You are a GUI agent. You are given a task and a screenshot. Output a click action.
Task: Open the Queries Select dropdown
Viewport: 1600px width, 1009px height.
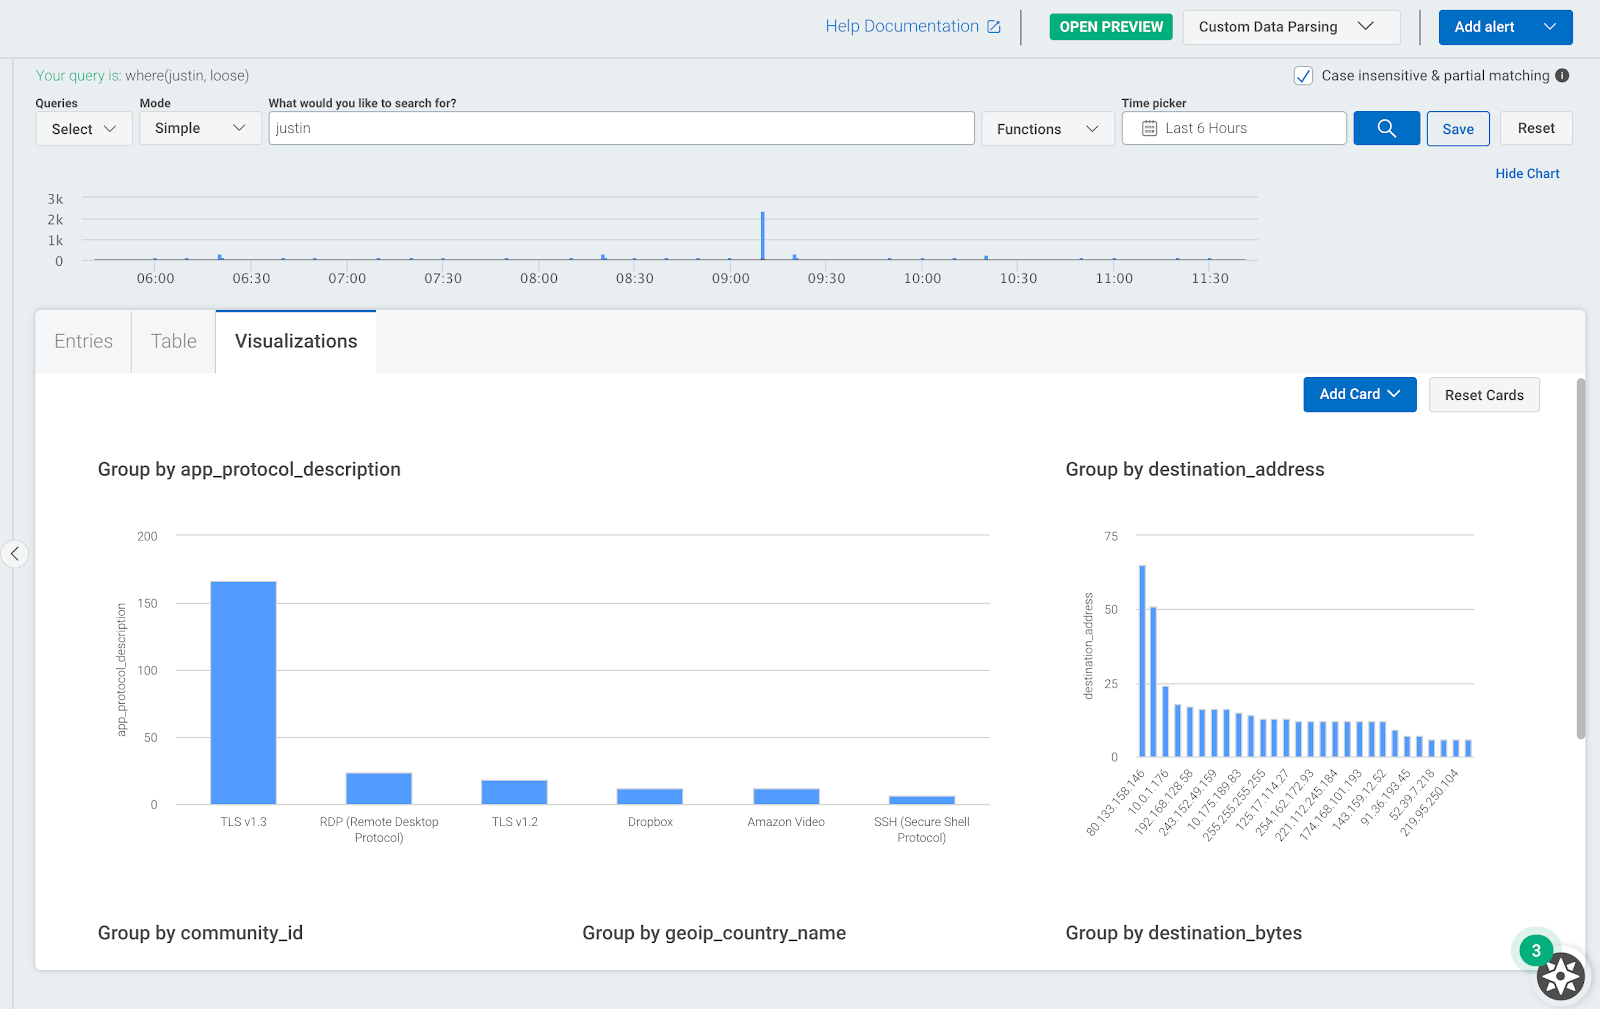click(84, 129)
